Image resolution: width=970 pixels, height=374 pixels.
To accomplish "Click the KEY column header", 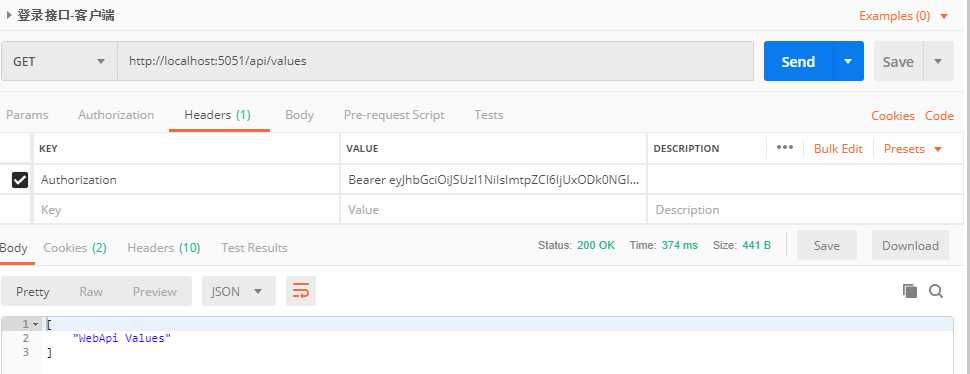I will click(48, 148).
